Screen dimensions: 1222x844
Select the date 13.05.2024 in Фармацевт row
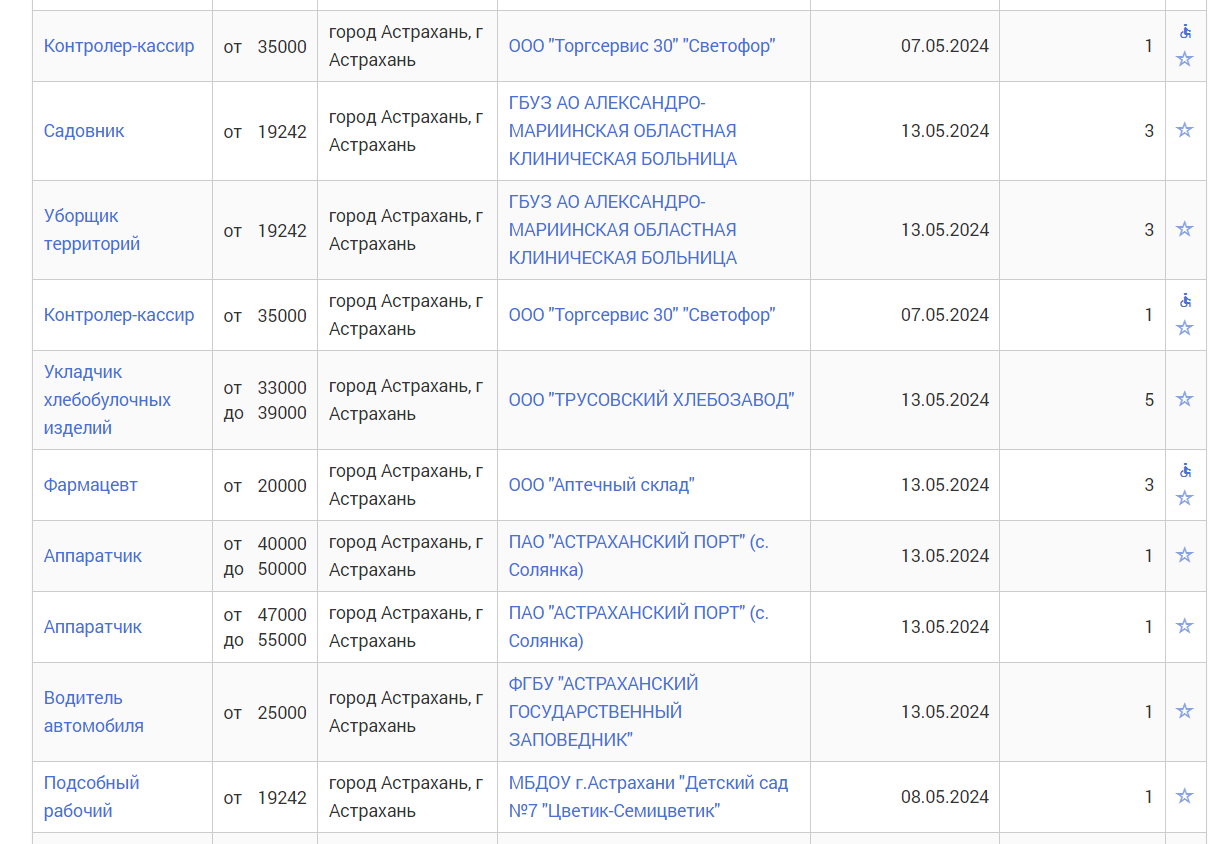click(944, 485)
